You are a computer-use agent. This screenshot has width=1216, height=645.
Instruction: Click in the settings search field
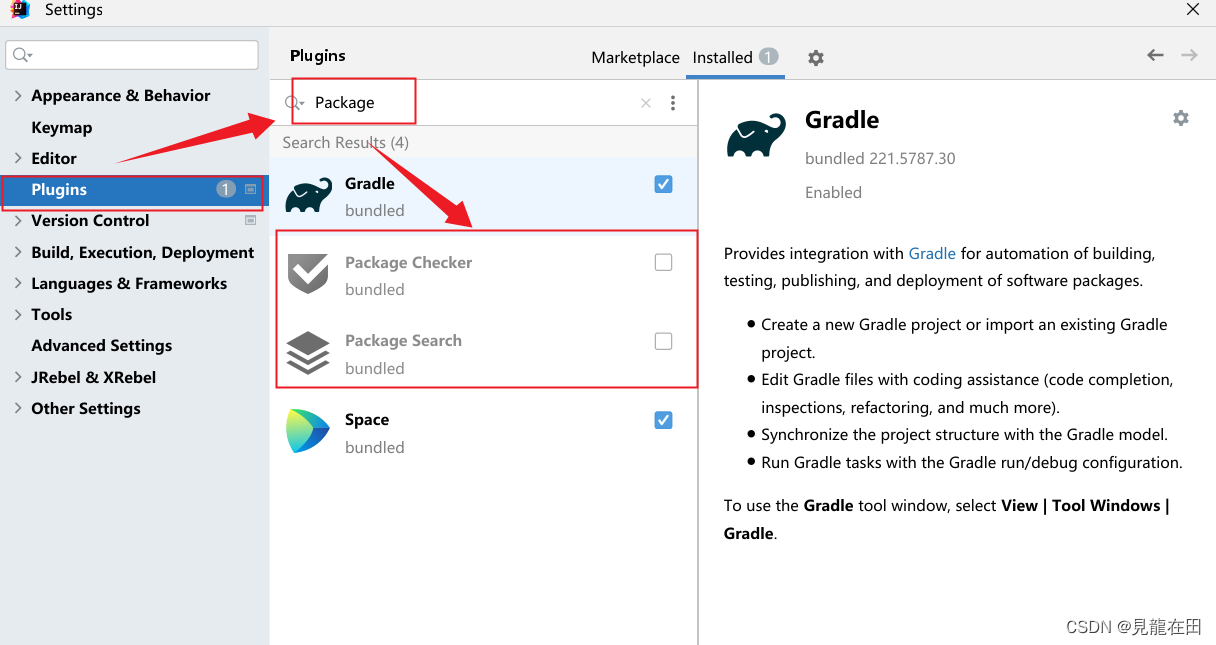click(x=132, y=55)
